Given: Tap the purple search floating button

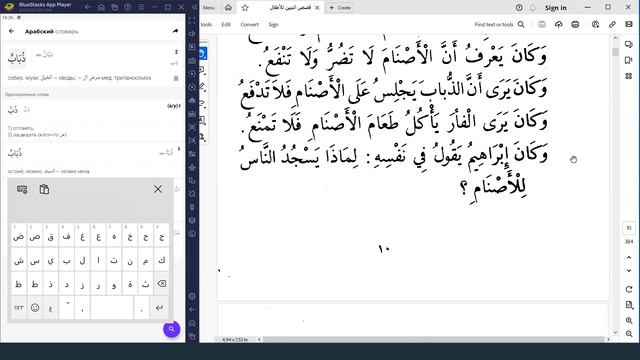Looking at the screenshot, I should pos(171,329).
